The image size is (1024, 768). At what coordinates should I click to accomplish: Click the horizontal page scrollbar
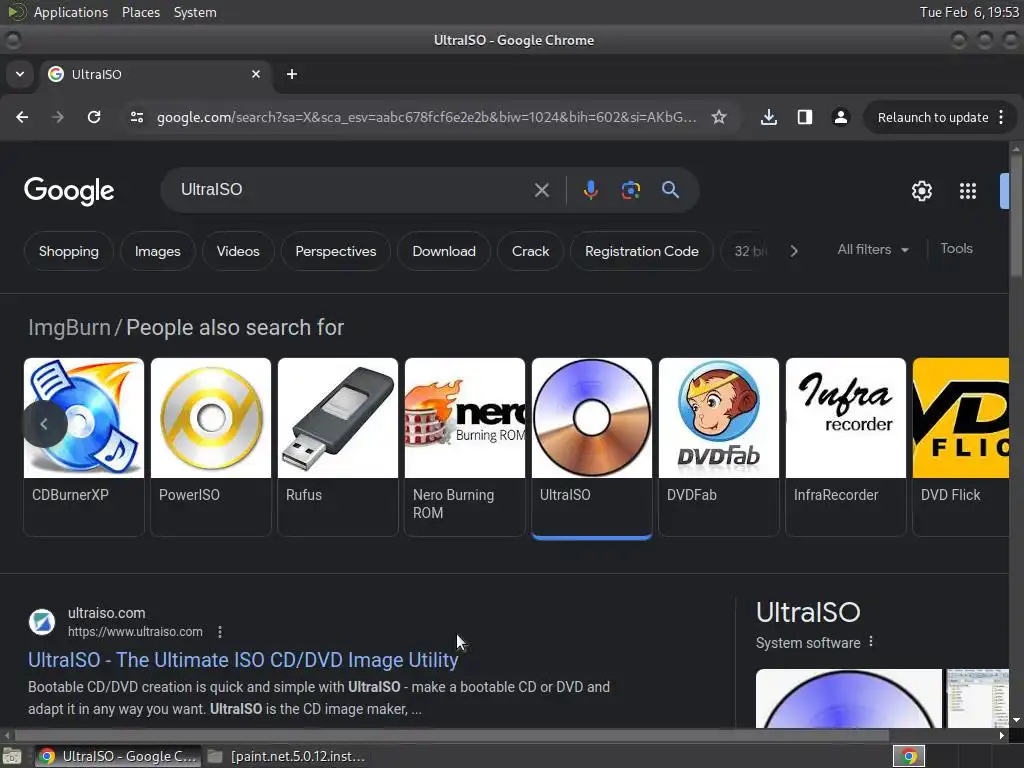coord(451,735)
